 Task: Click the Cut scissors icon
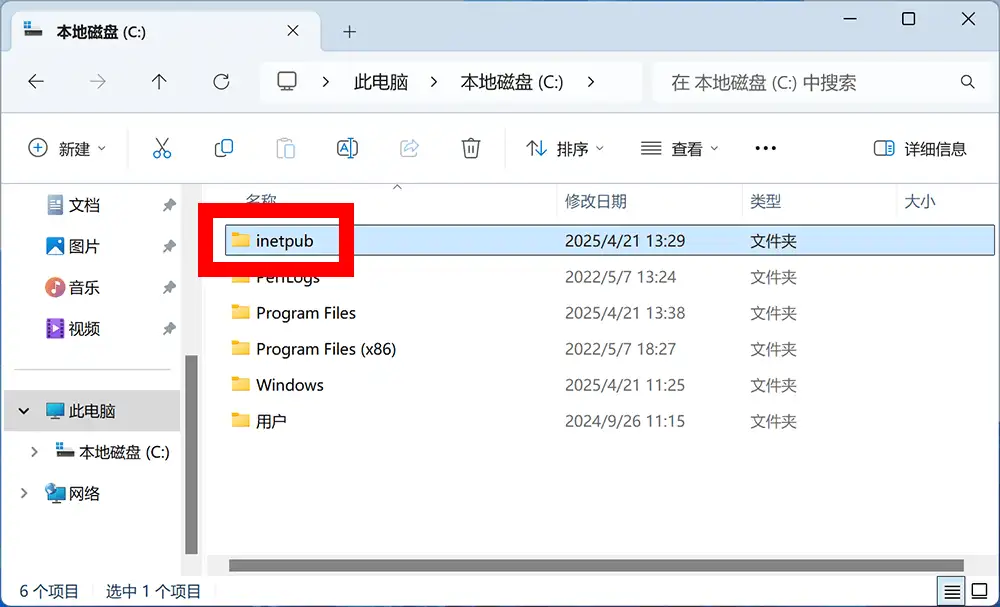162,148
